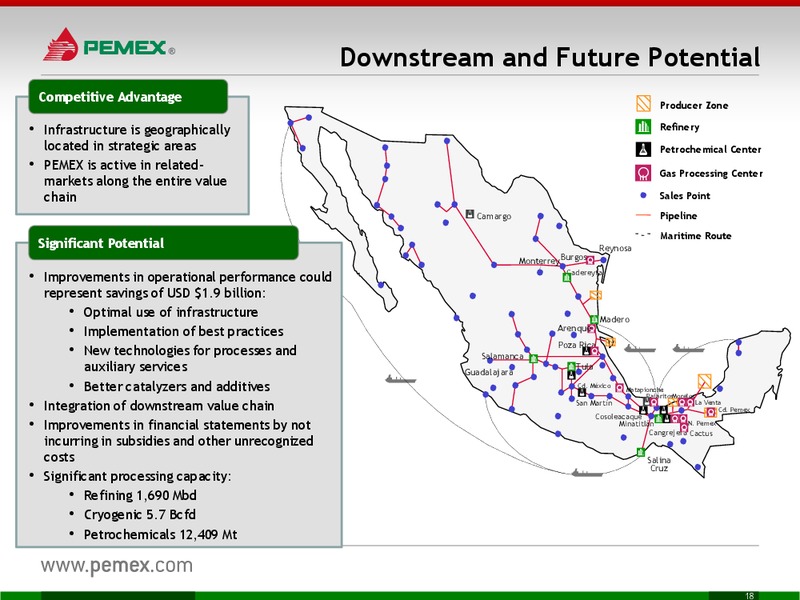Click the ship icon southwest of Salina Cruz
The image size is (800, 600).
(x=587, y=473)
